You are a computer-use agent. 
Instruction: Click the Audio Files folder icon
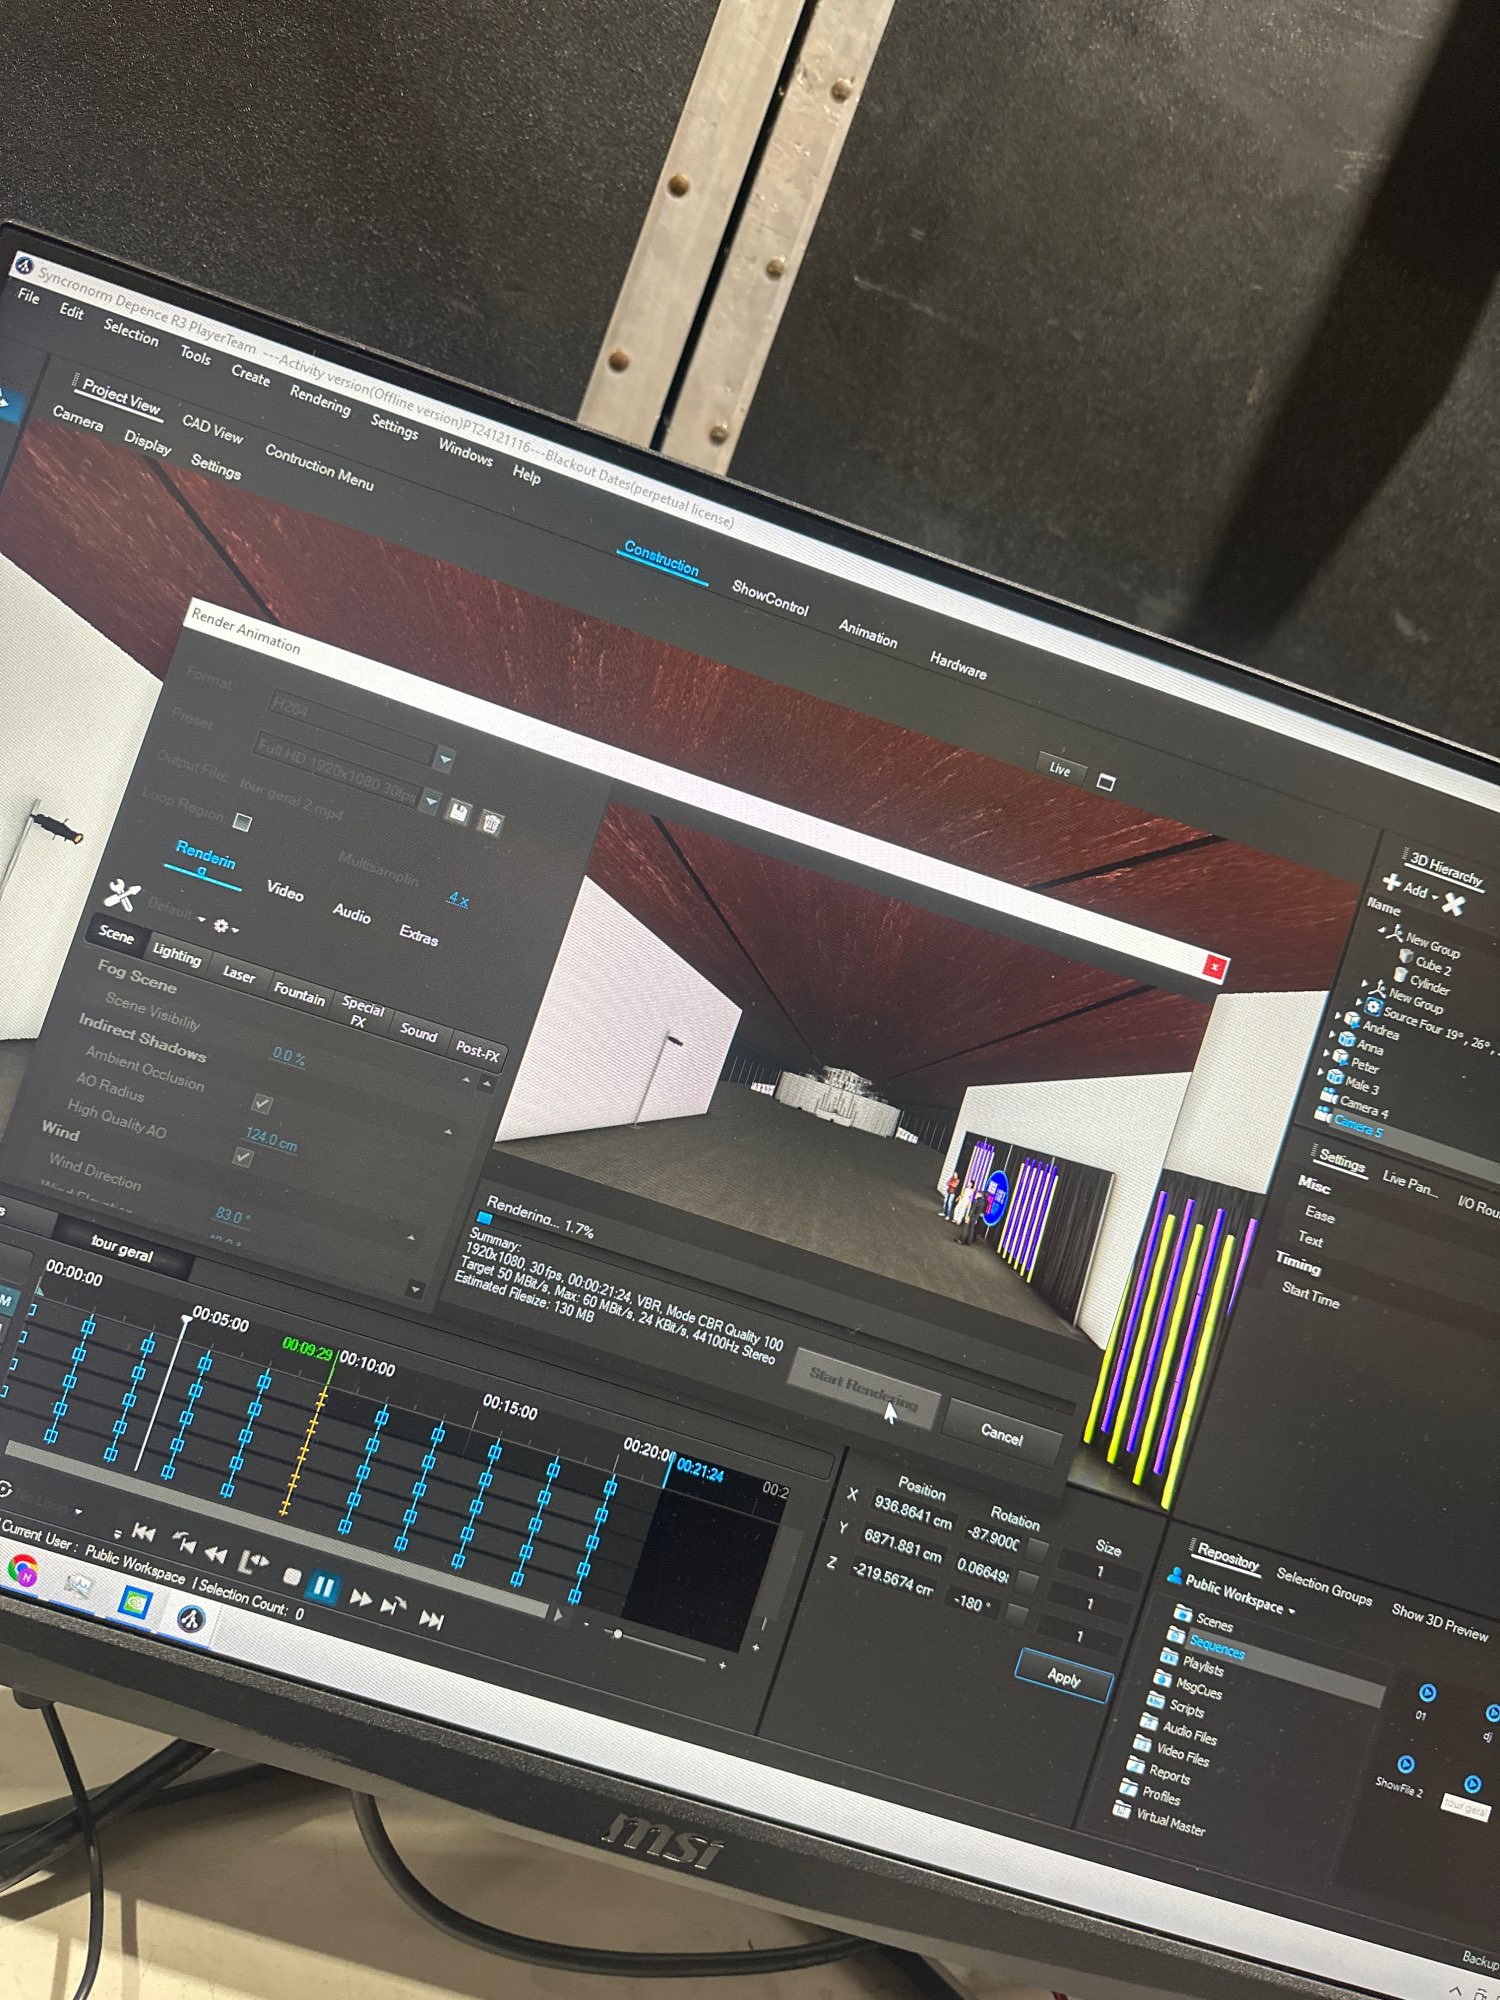pyautogui.click(x=1149, y=1721)
